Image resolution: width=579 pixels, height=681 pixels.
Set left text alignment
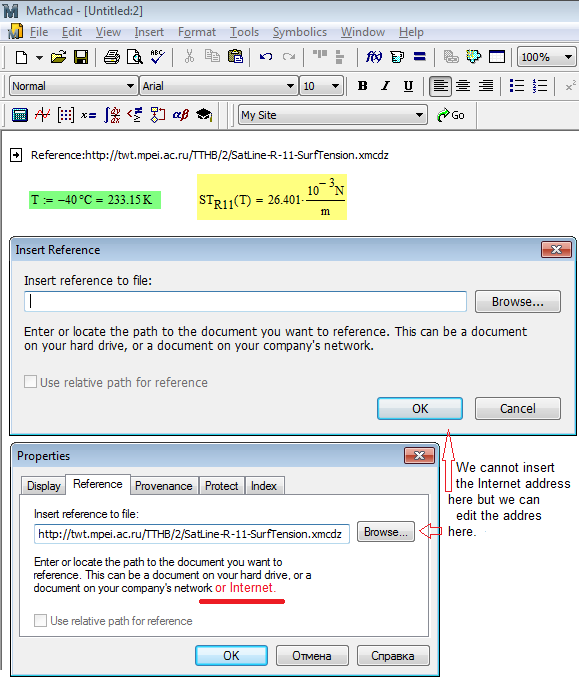click(440, 86)
